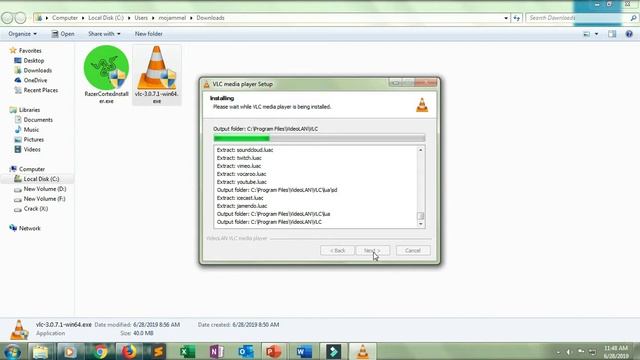Click the Cancel button in VLC Setup
640x360 pixels.
413,250
